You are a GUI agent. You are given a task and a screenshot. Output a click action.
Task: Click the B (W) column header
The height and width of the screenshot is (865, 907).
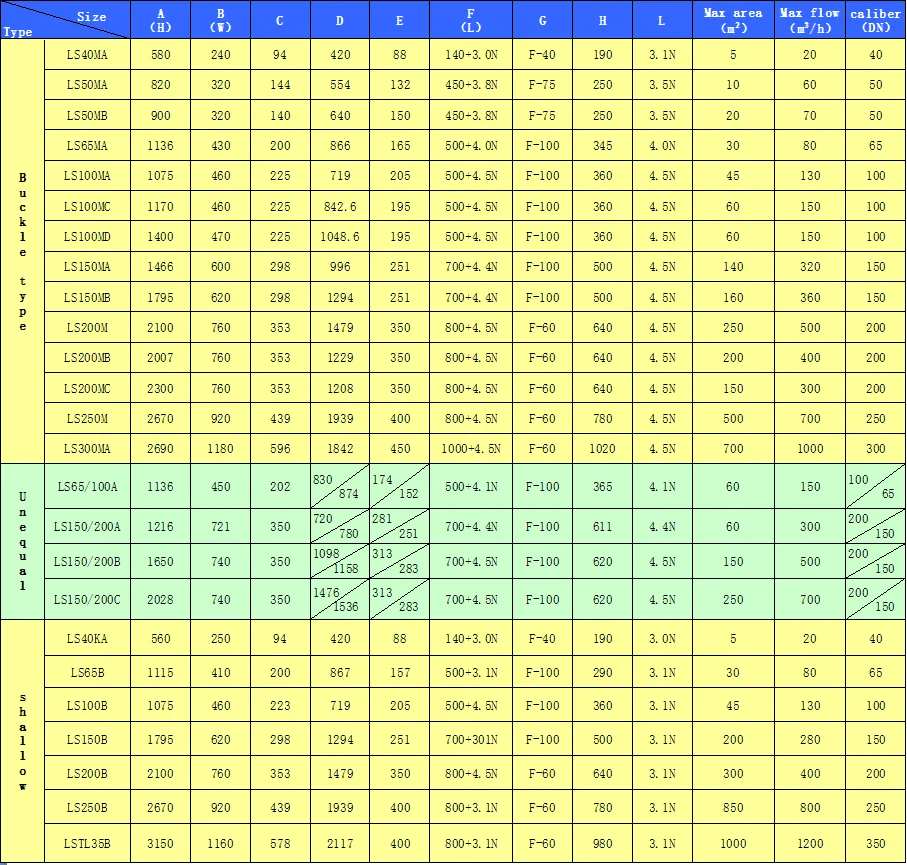click(x=220, y=20)
